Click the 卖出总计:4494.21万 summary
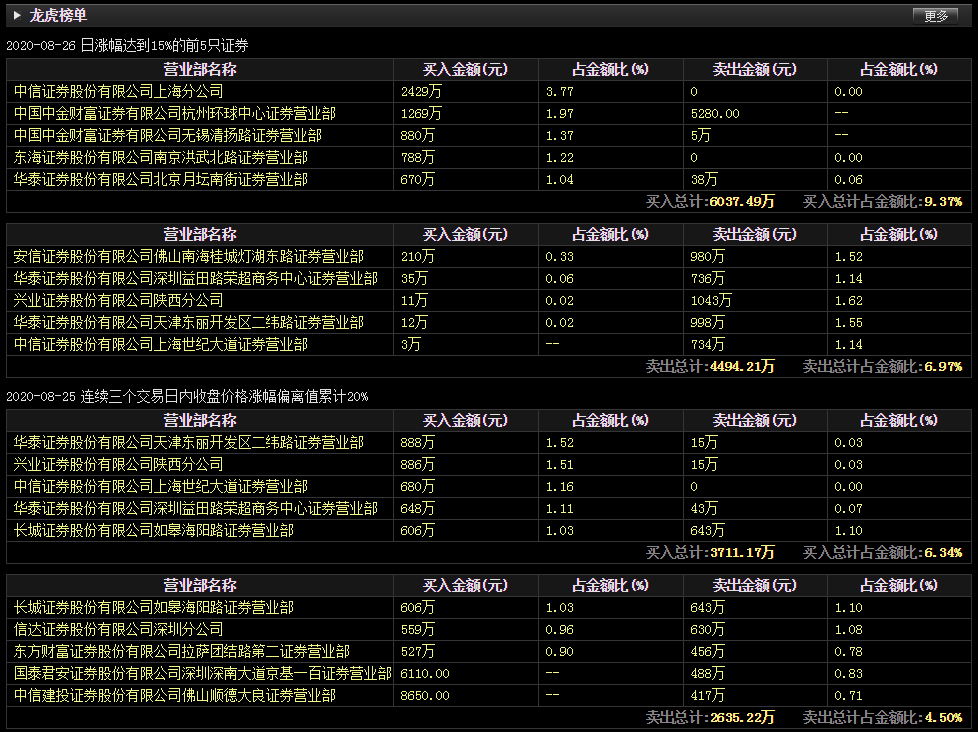 pos(710,367)
